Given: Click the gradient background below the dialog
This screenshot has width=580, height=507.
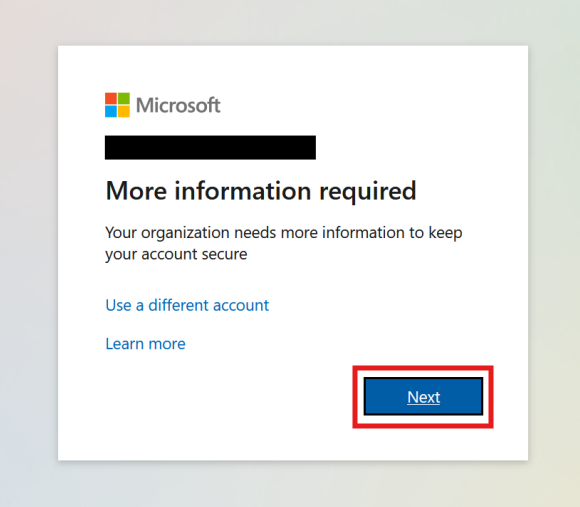Looking at the screenshot, I should pyautogui.click(x=290, y=484).
